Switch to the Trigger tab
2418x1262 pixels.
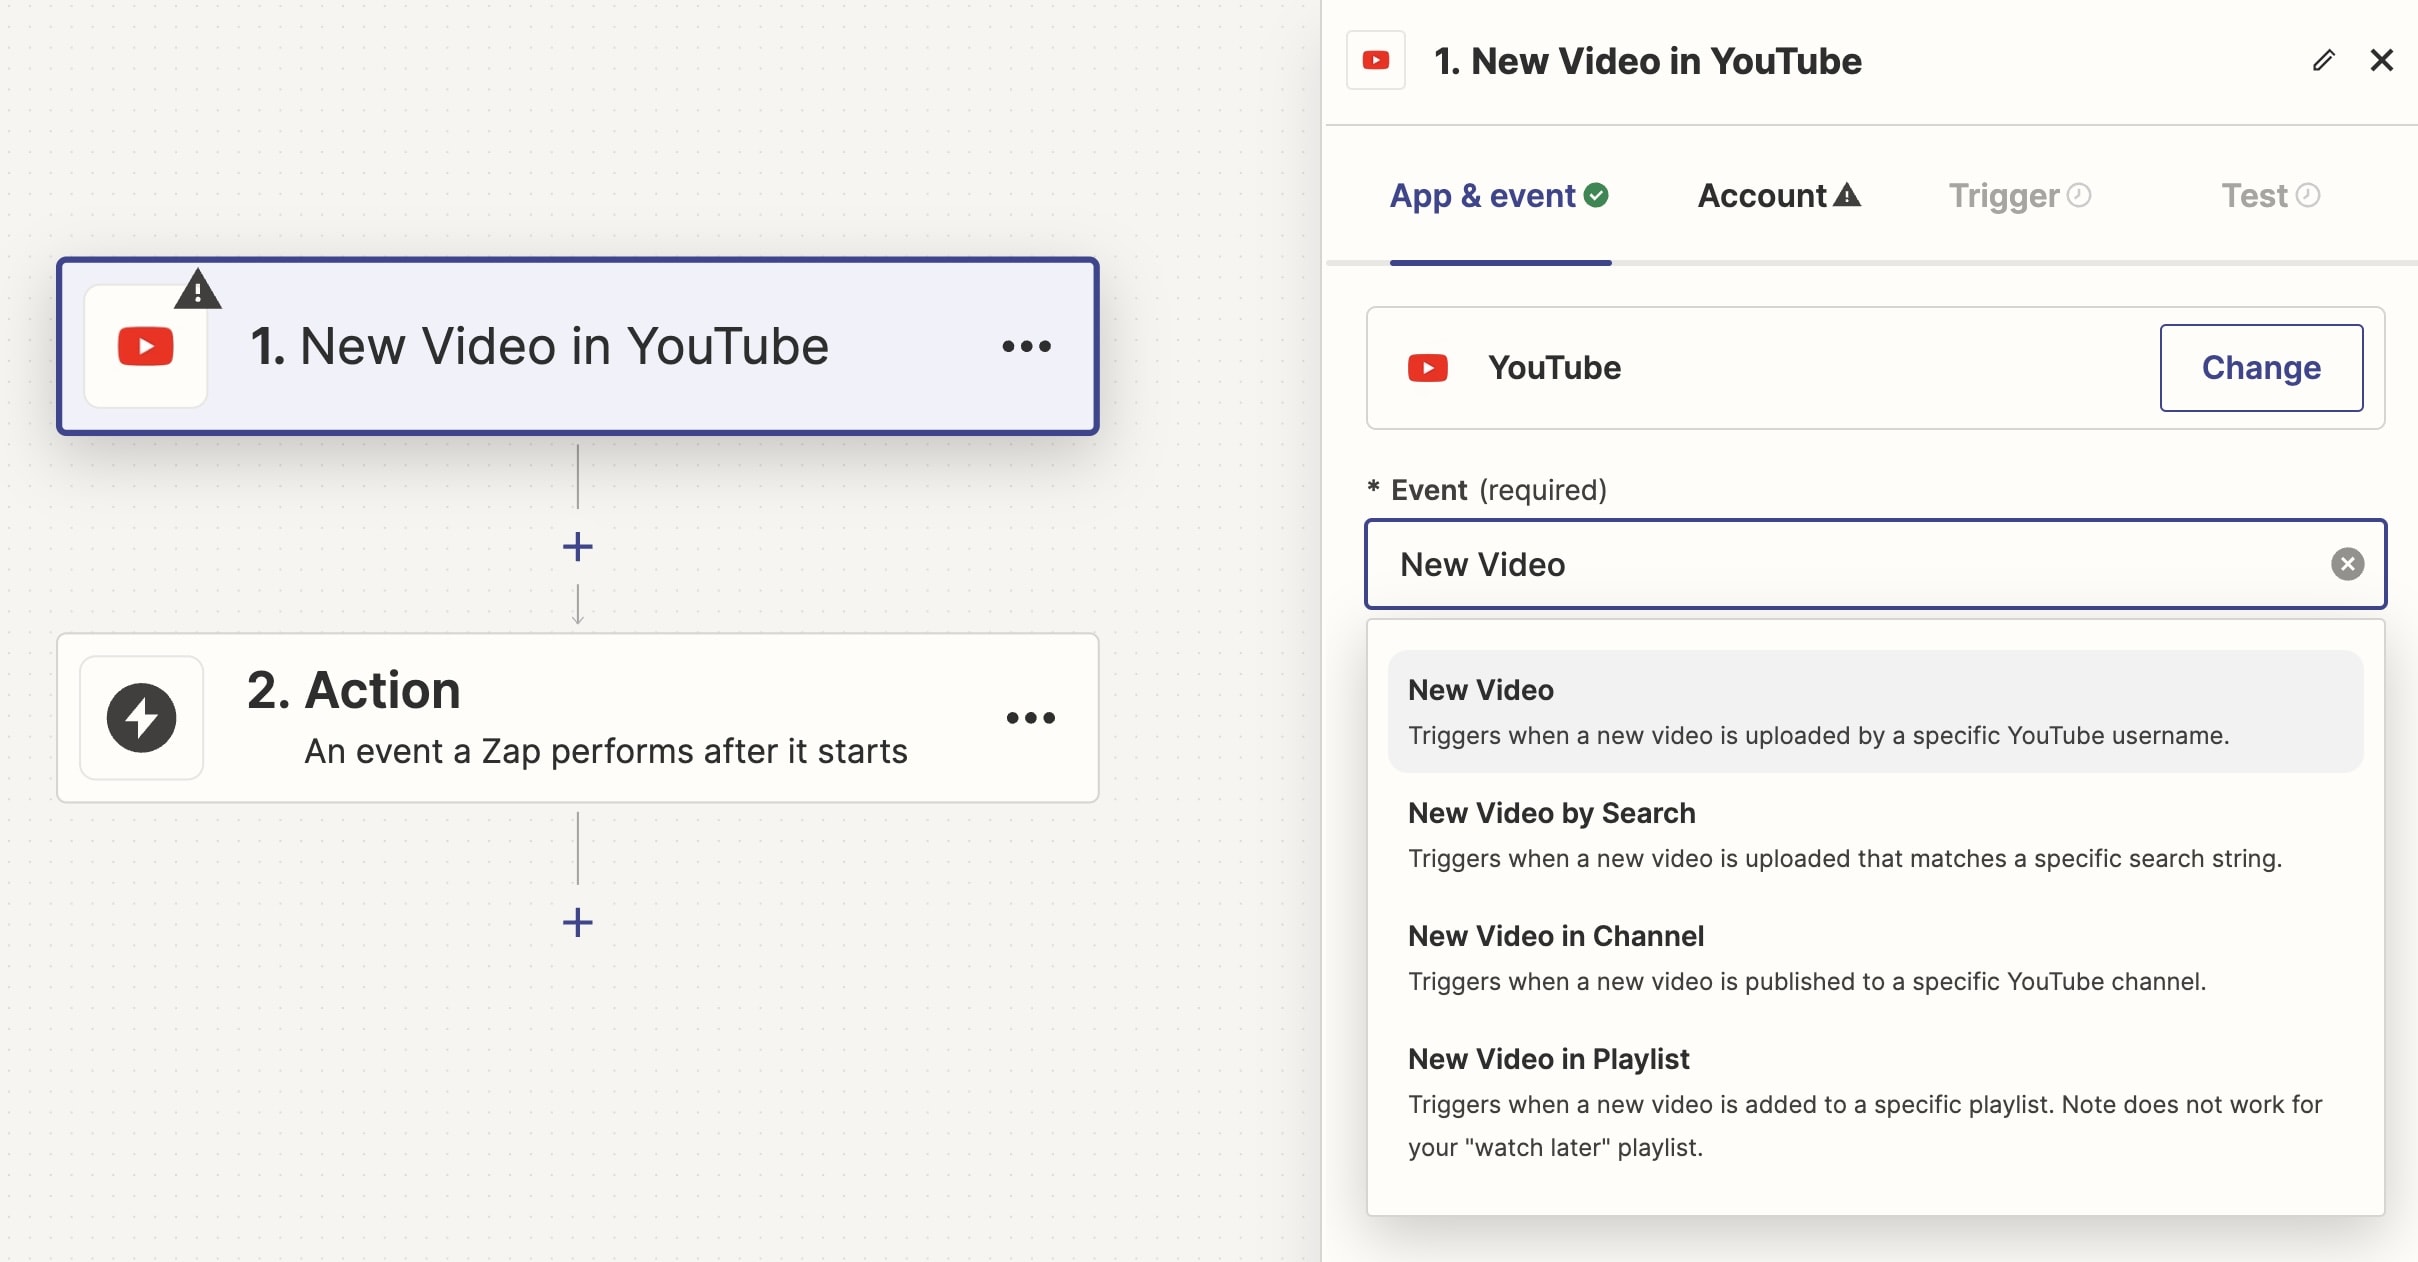(x=2019, y=196)
